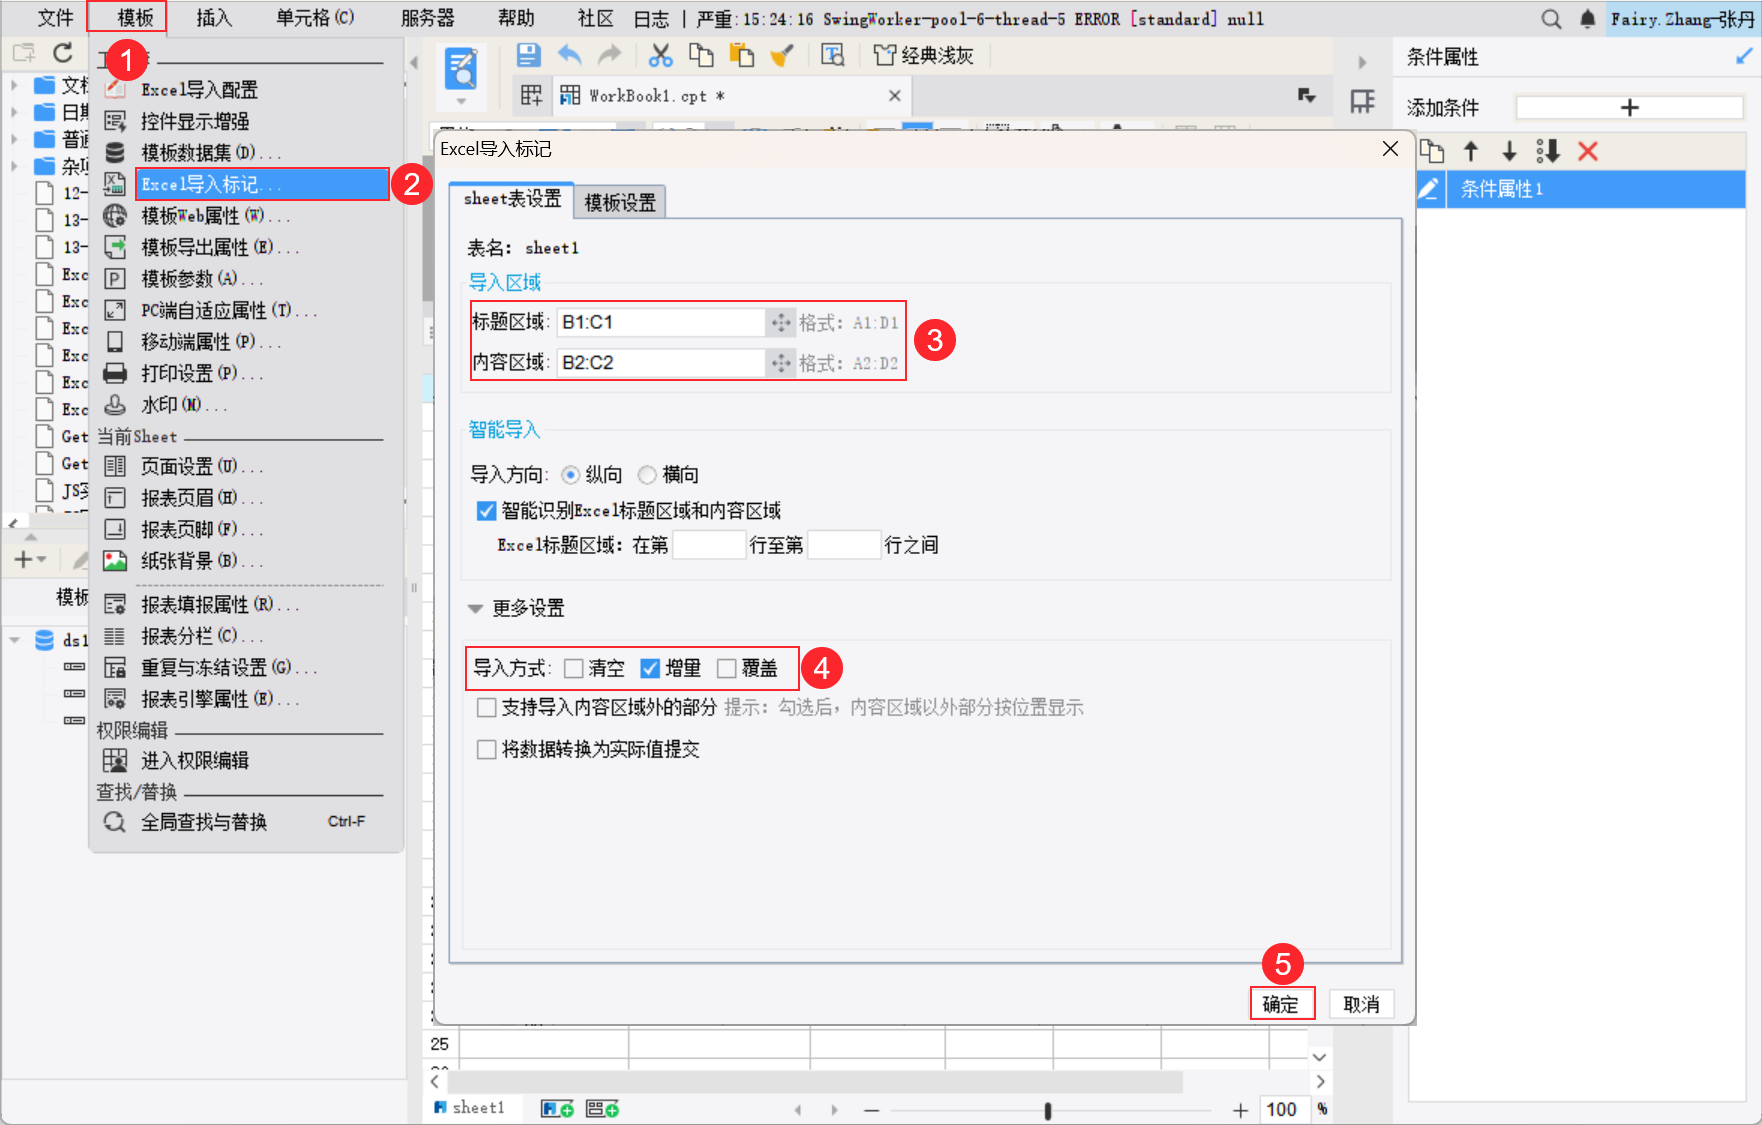Click the 内容区域 input field
Screen dimensions: 1762x1125
coord(661,363)
